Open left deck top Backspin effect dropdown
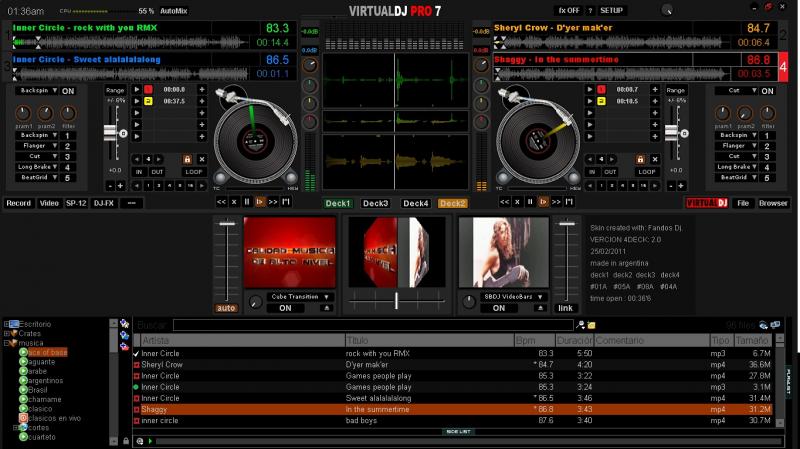 click(x=38, y=90)
